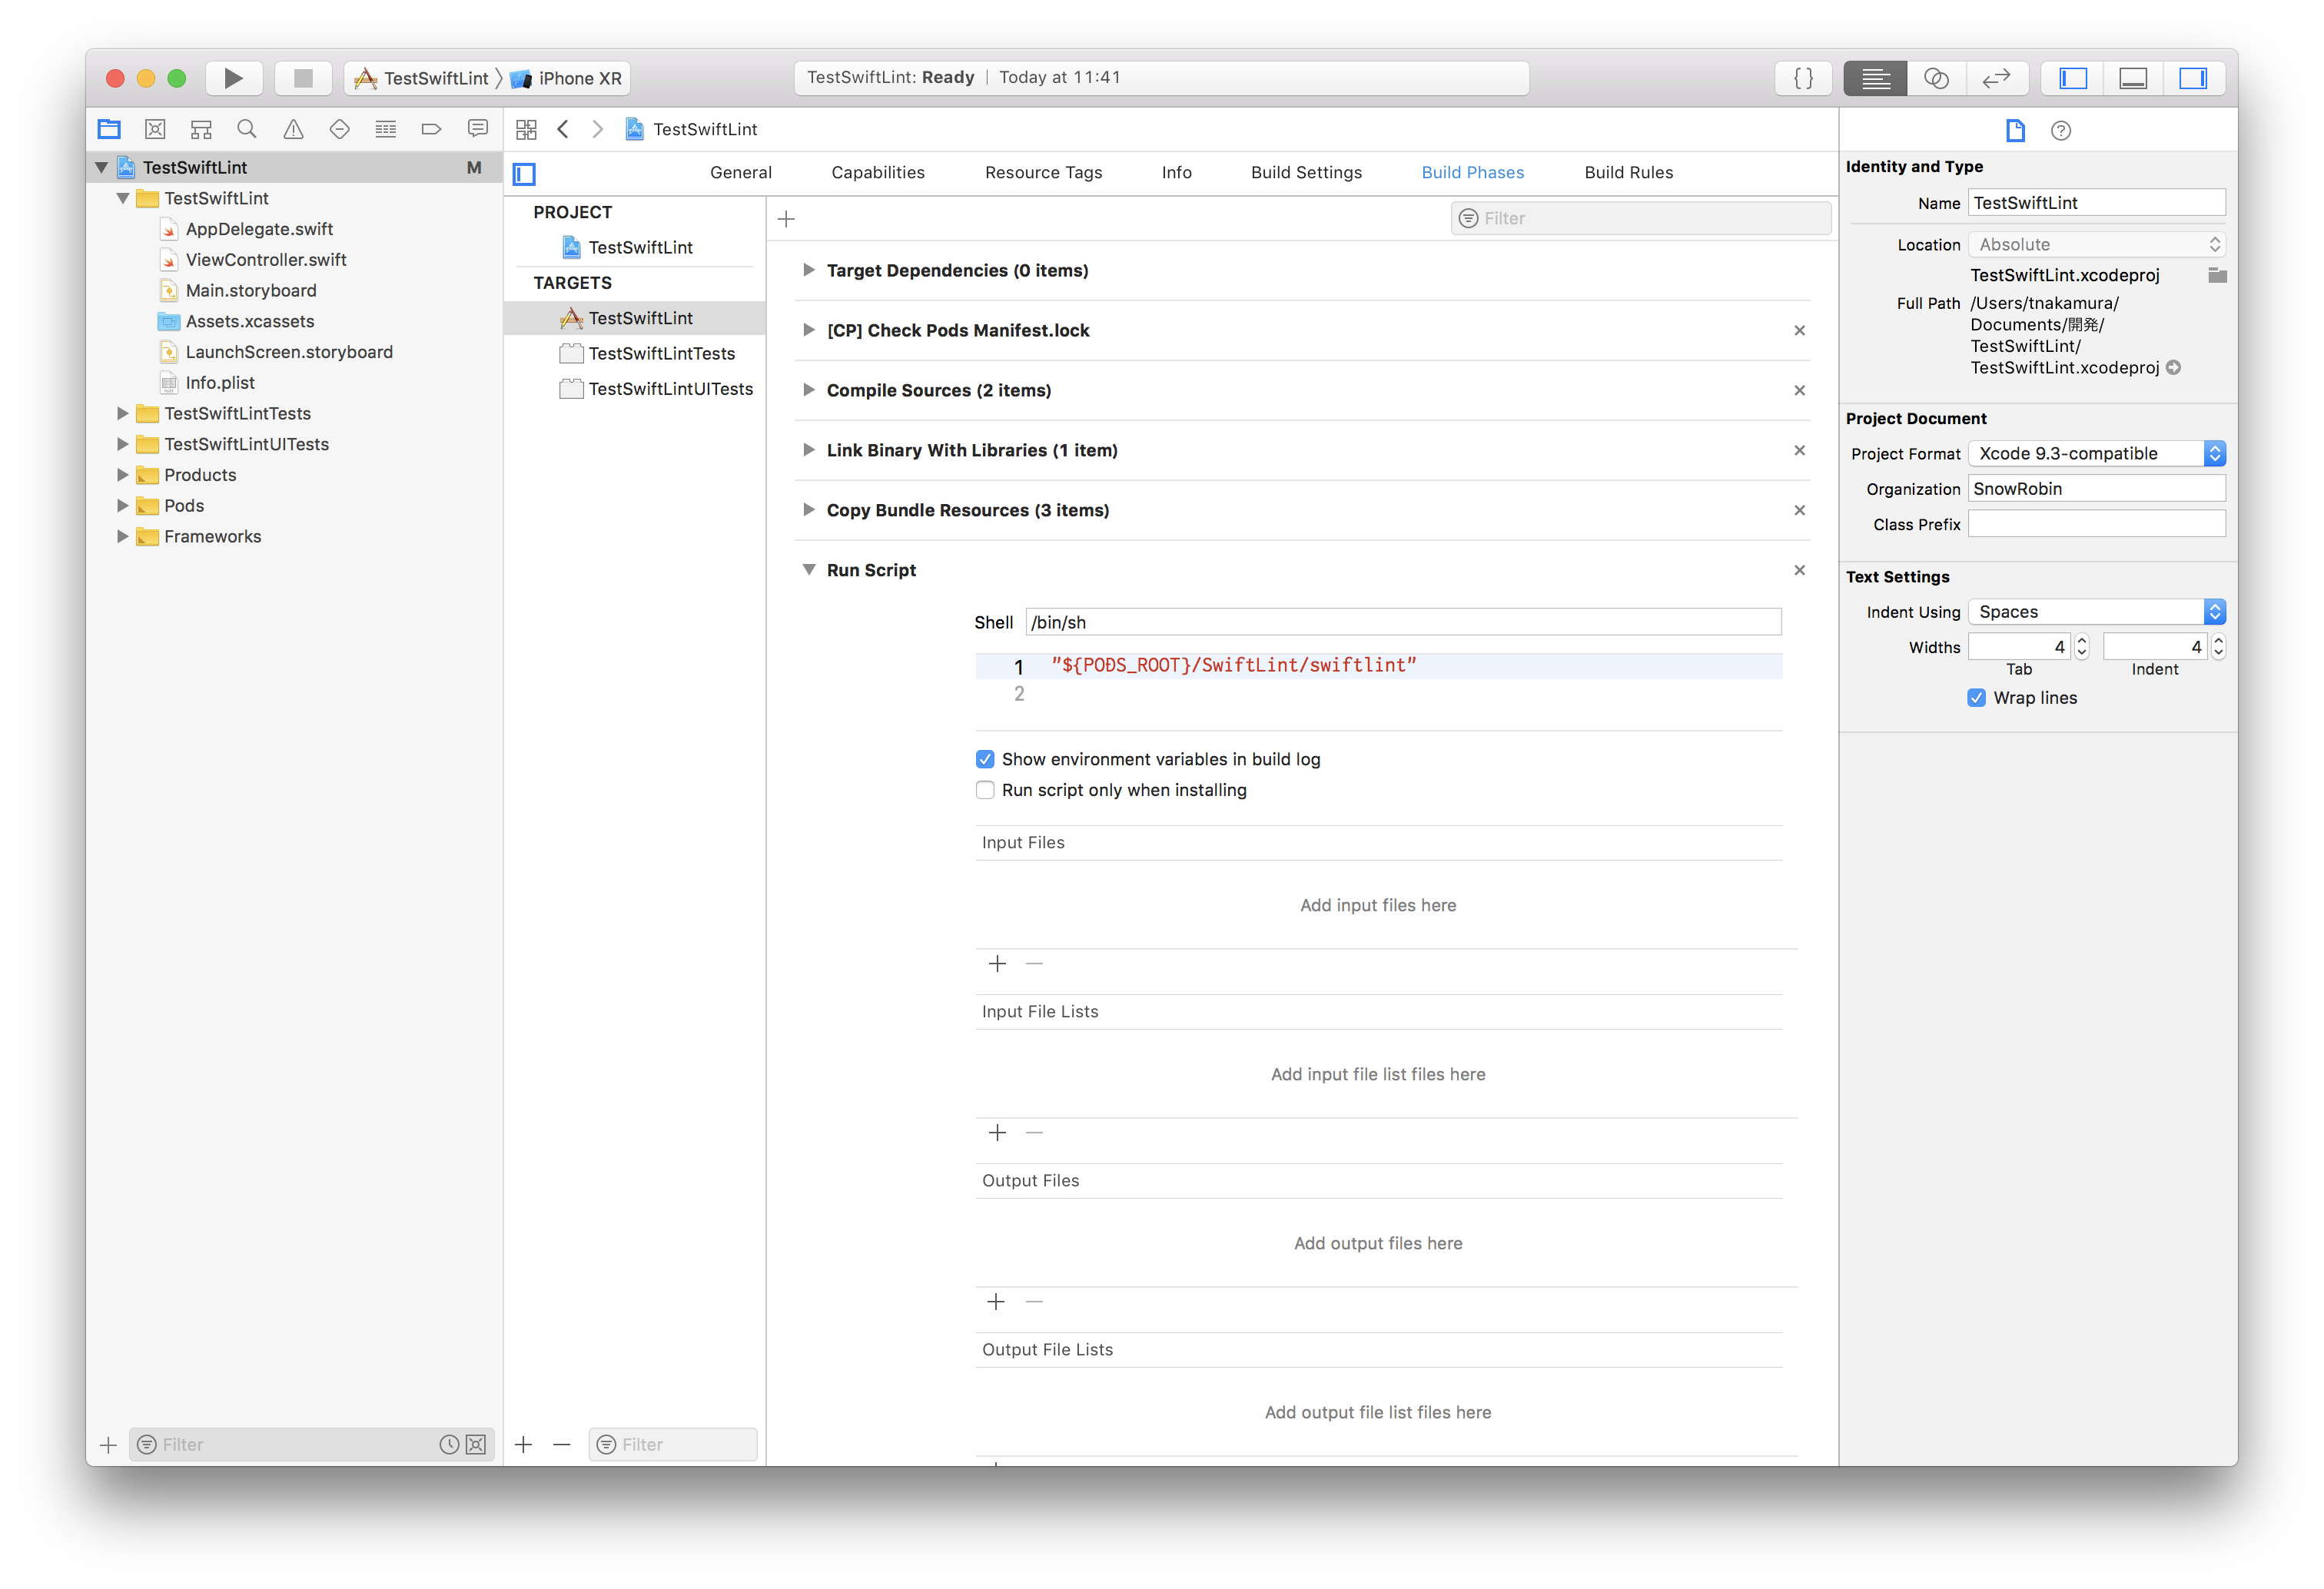The image size is (2324, 1589).
Task: Click the Stop button in toolbar
Action: click(x=303, y=78)
